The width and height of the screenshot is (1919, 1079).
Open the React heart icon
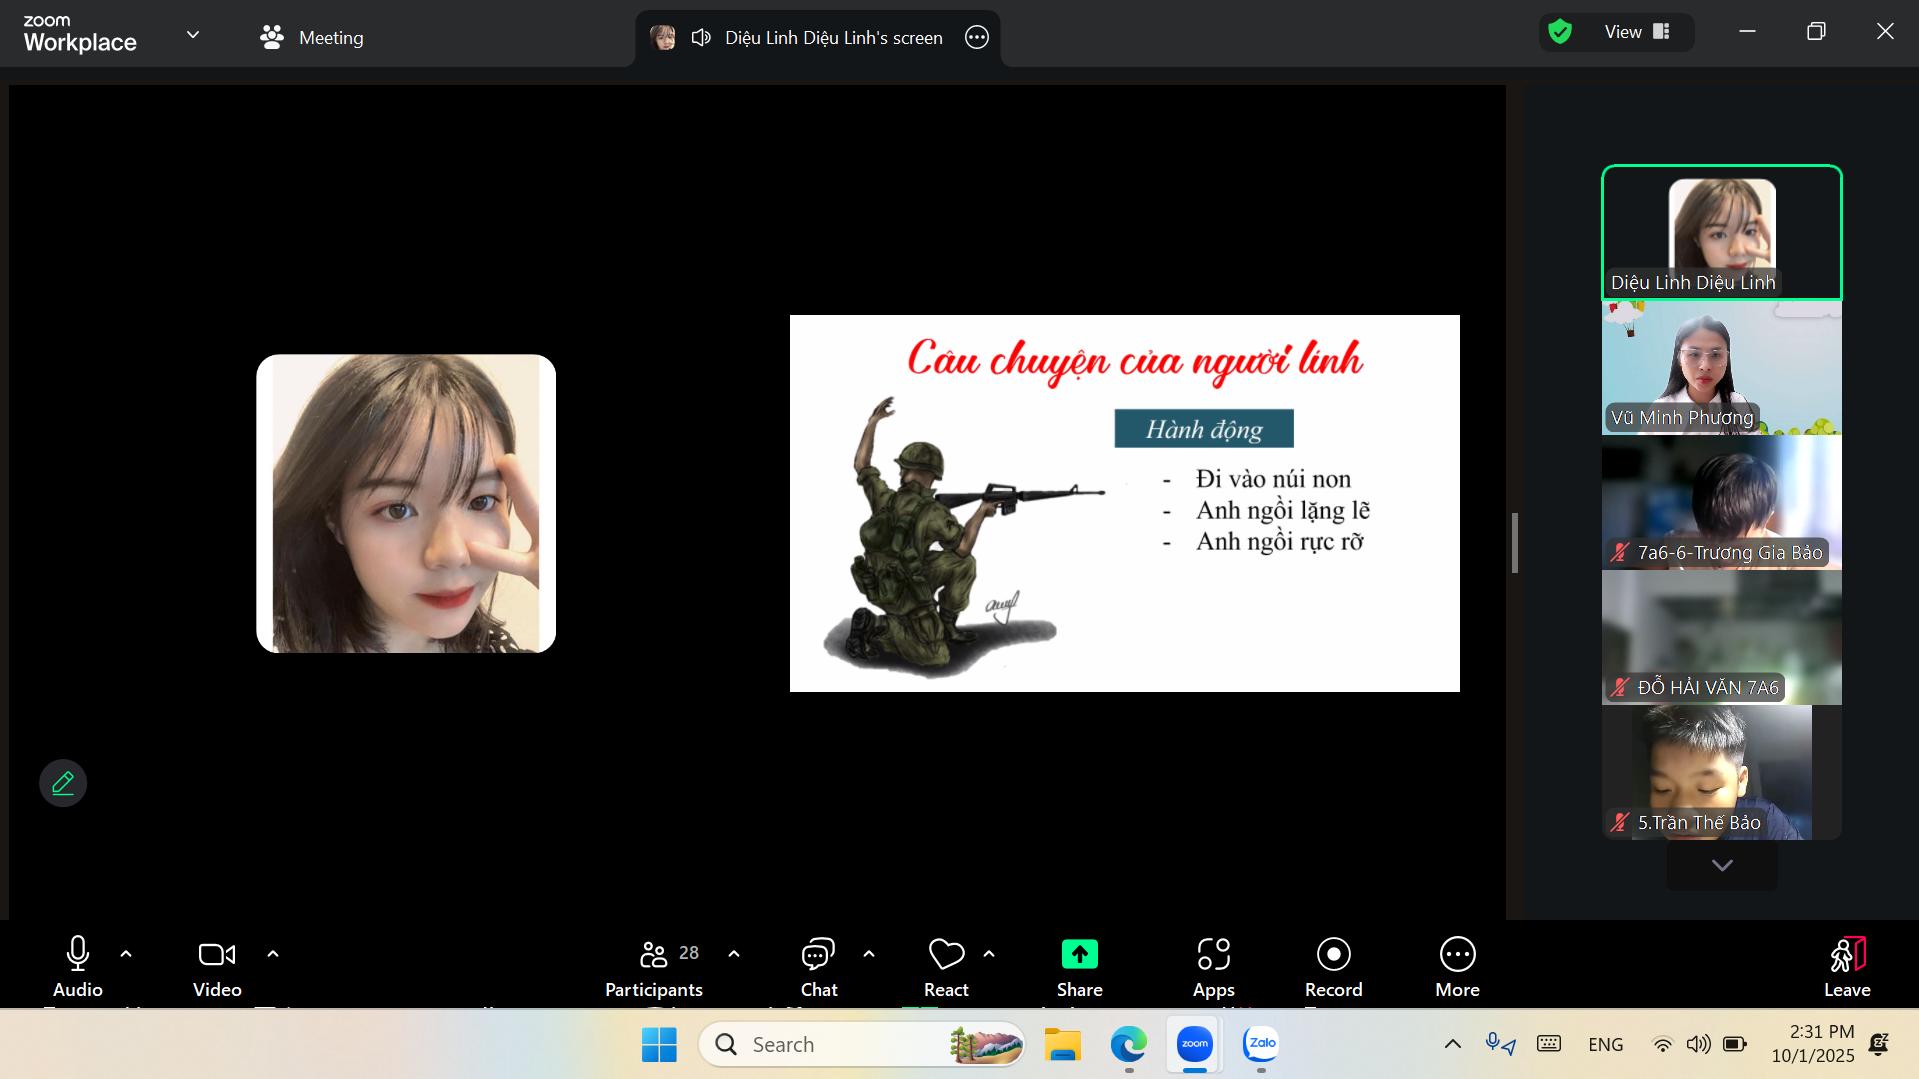click(x=946, y=955)
